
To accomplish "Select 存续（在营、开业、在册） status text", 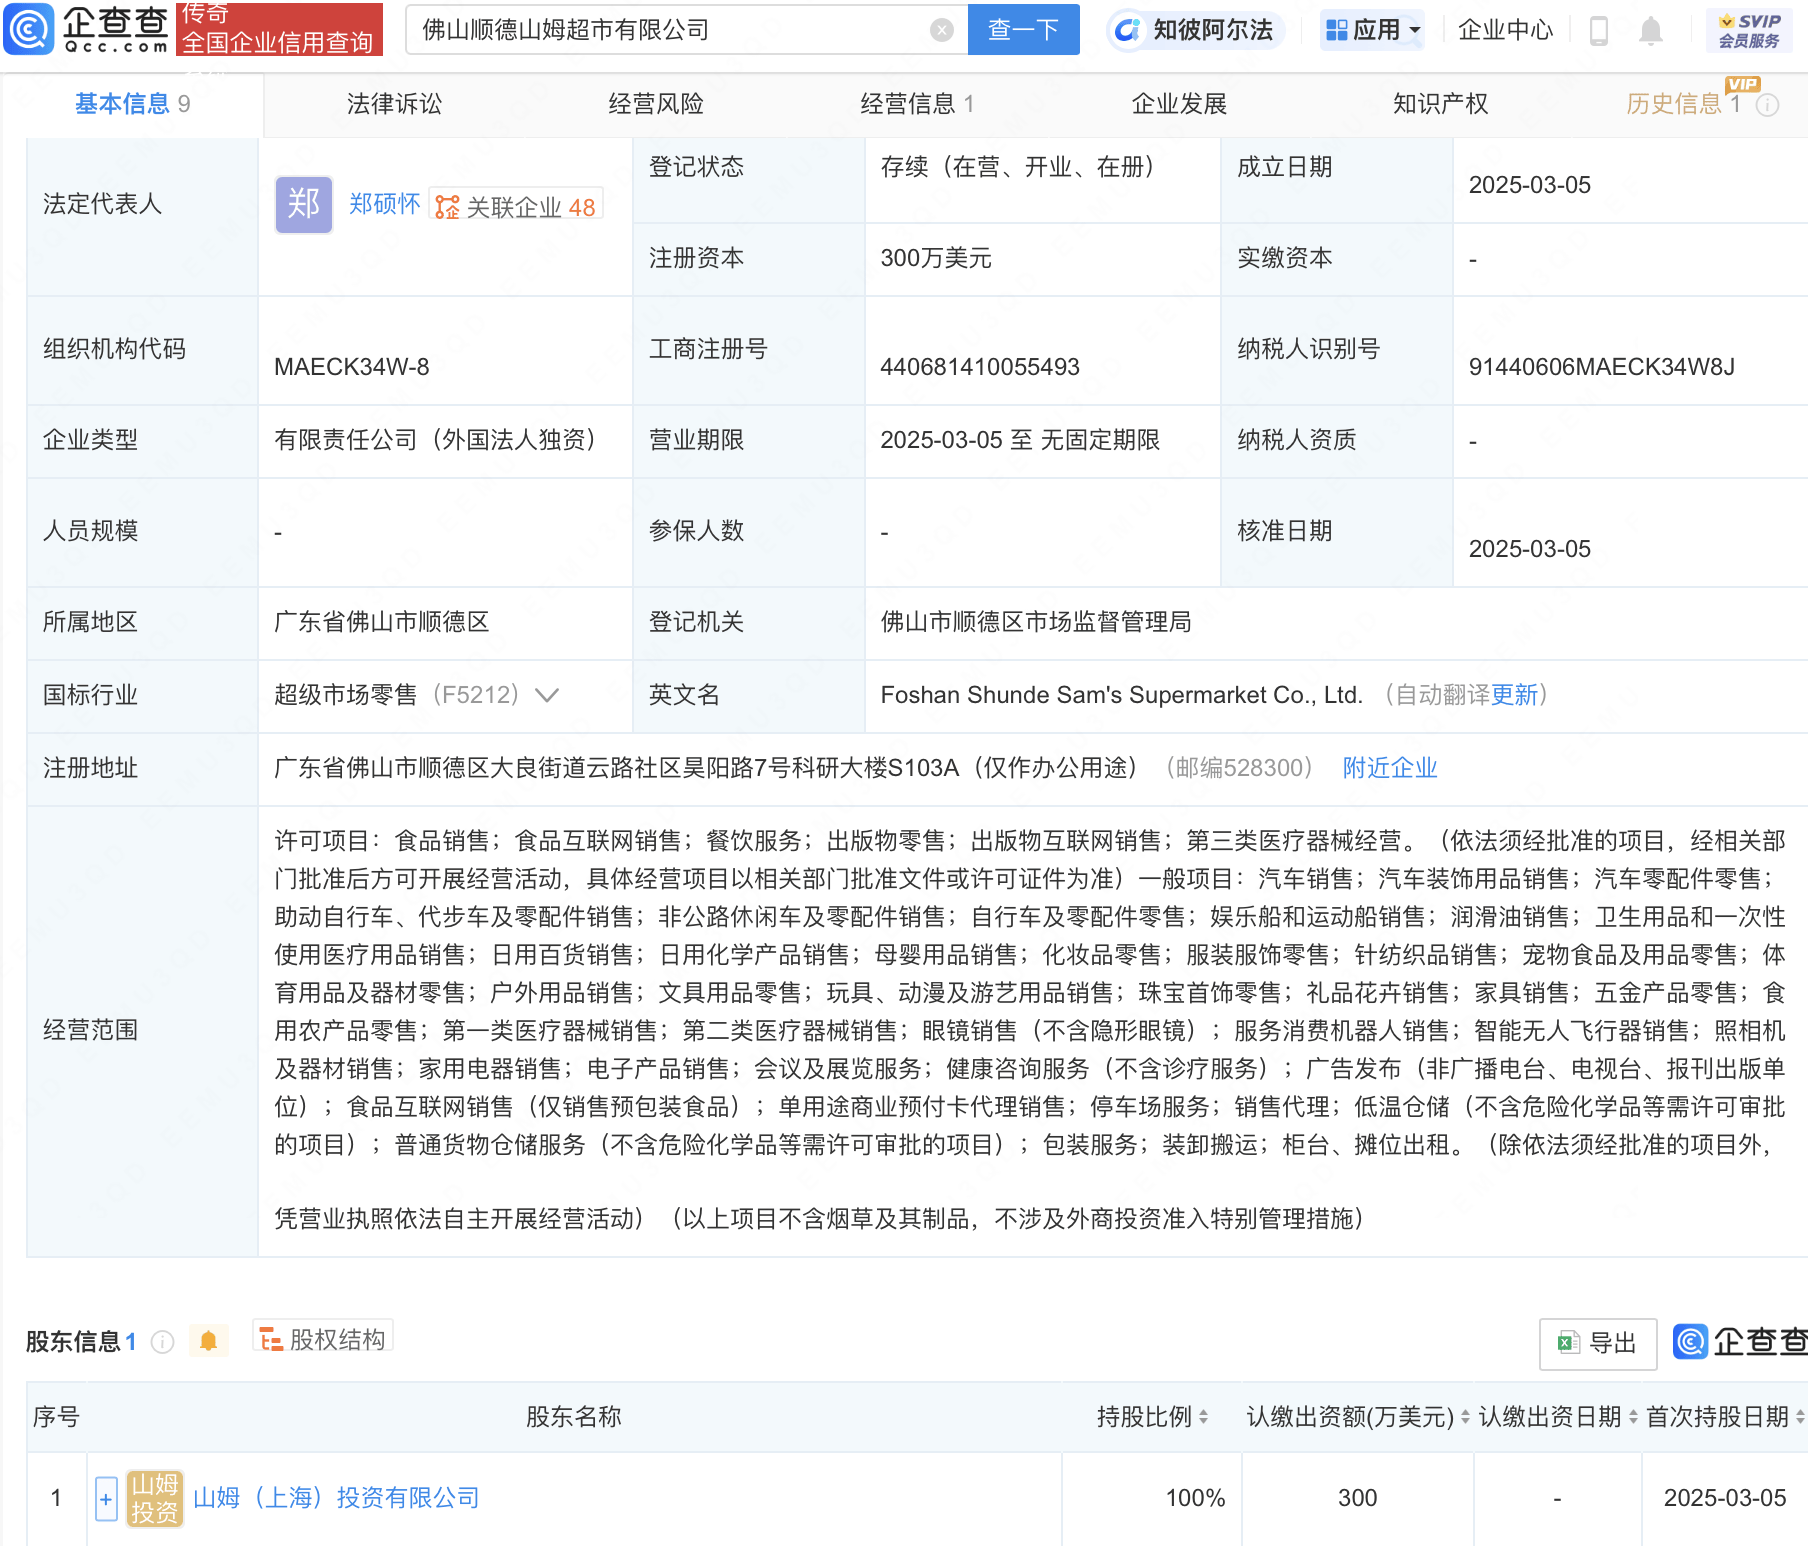I will click(1018, 167).
